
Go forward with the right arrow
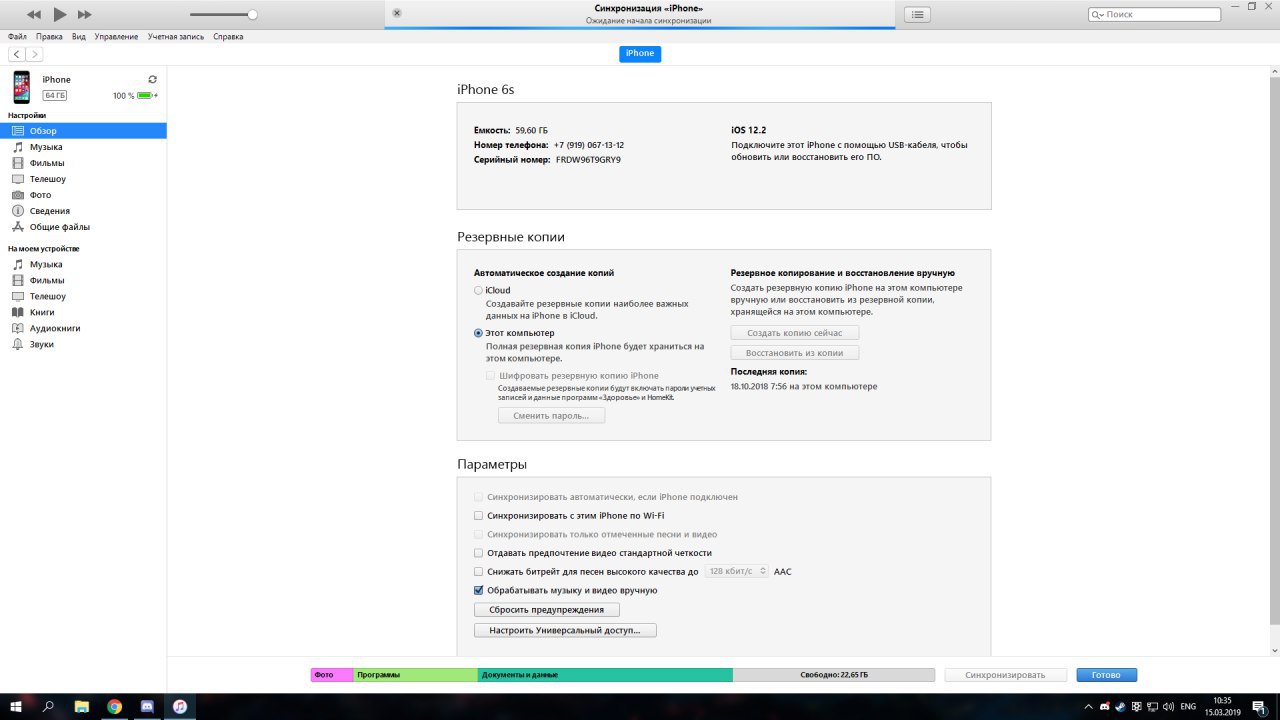coord(35,54)
